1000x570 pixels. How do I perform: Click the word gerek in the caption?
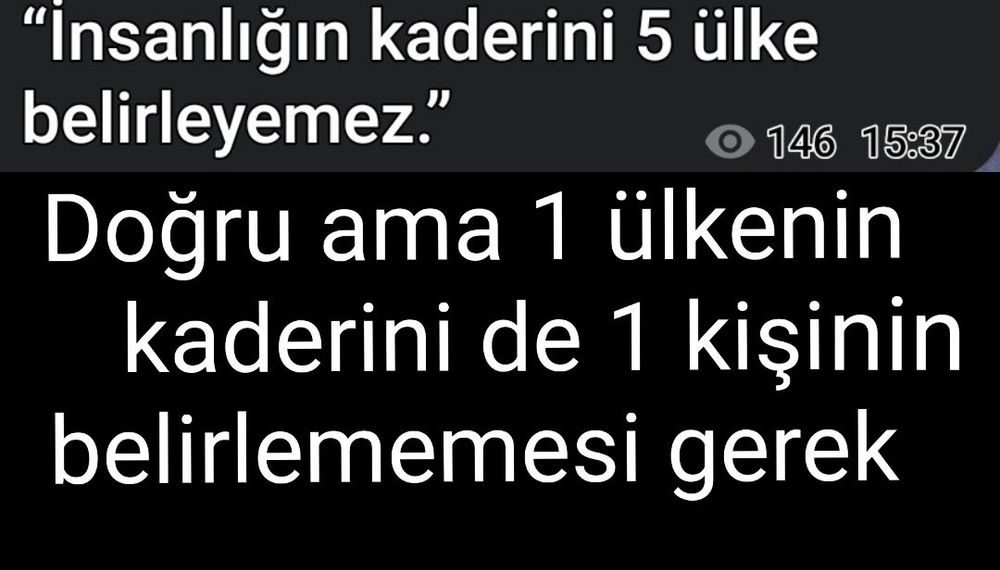(x=783, y=453)
